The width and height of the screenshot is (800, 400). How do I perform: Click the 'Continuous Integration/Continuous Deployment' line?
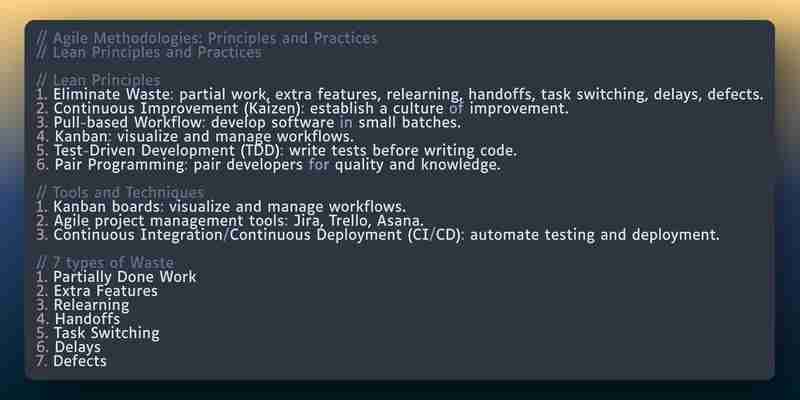coord(378,235)
